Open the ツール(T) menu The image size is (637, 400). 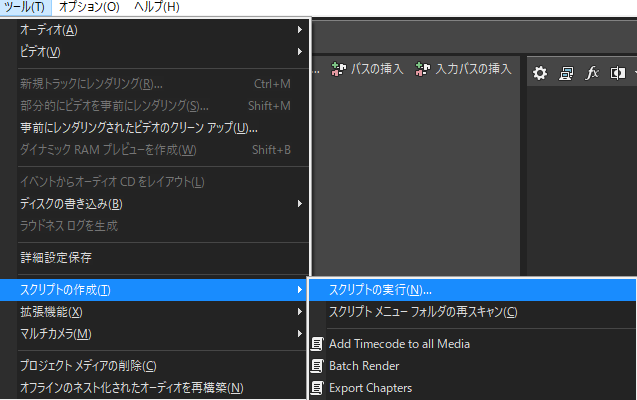click(25, 7)
